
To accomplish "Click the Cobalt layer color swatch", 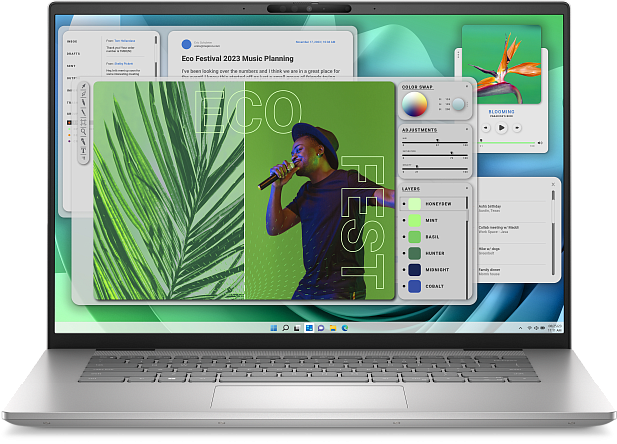I will (x=414, y=286).
